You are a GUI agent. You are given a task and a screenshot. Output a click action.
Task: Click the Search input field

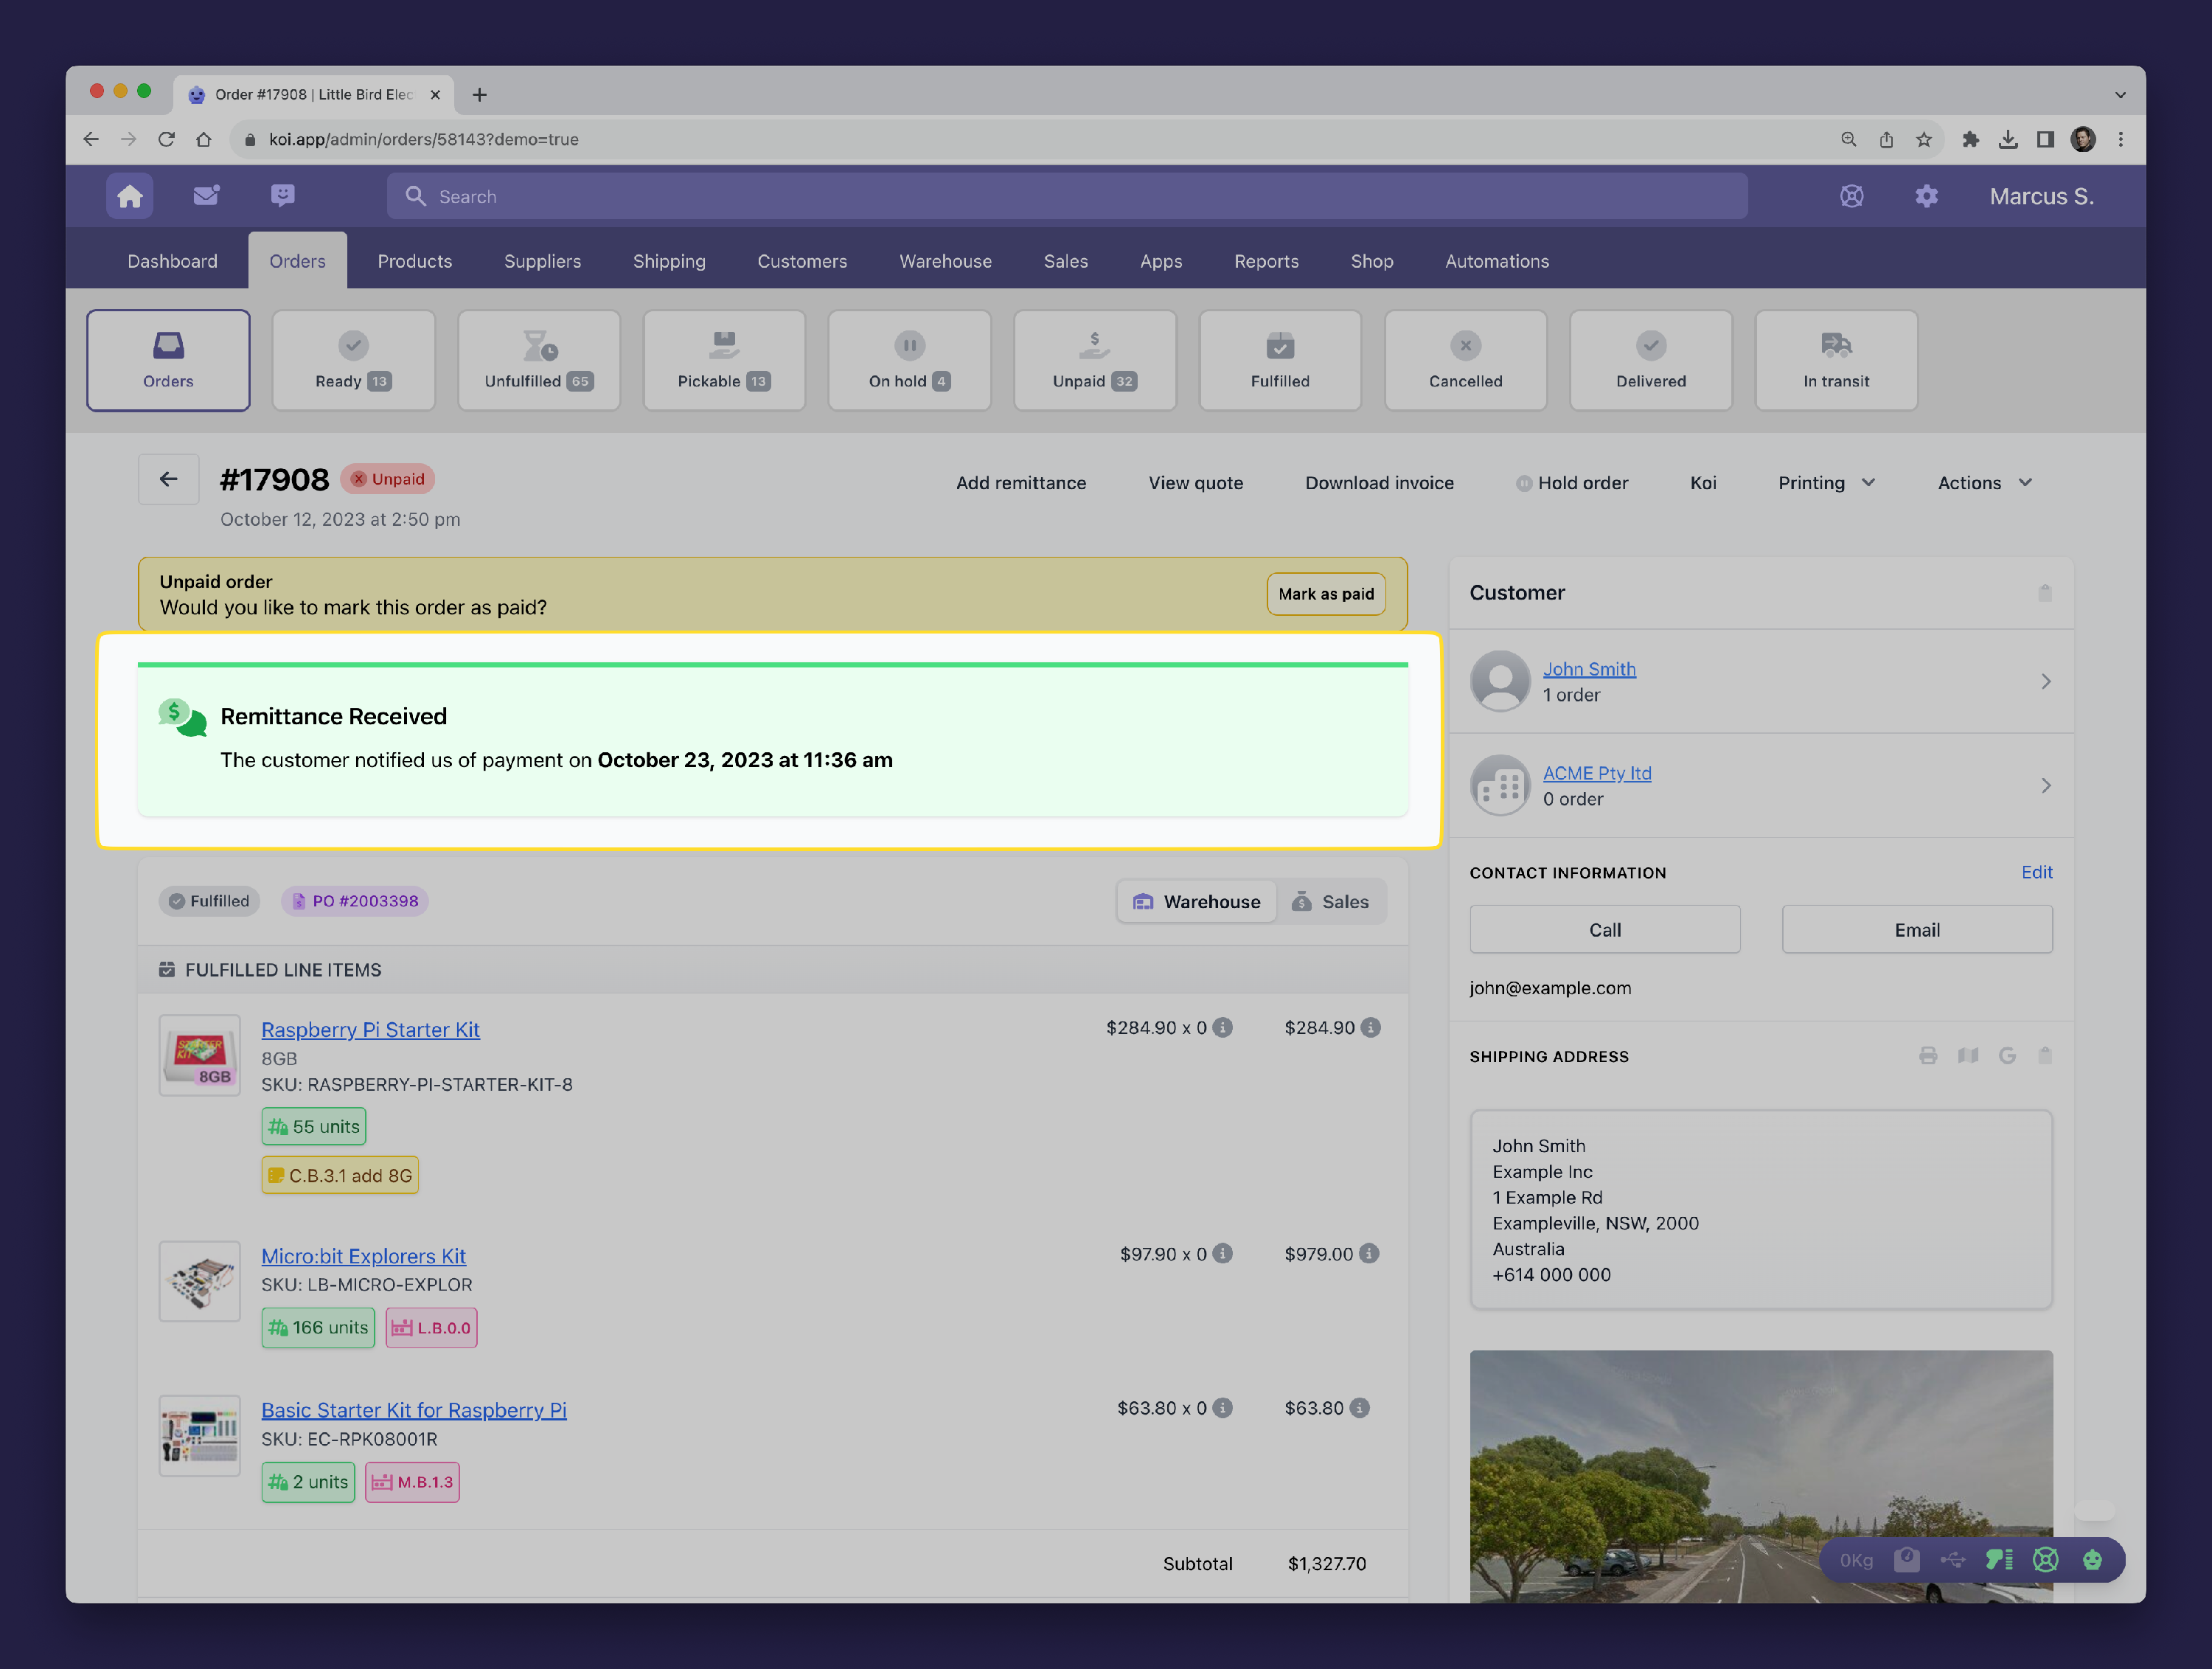[x=1066, y=196]
